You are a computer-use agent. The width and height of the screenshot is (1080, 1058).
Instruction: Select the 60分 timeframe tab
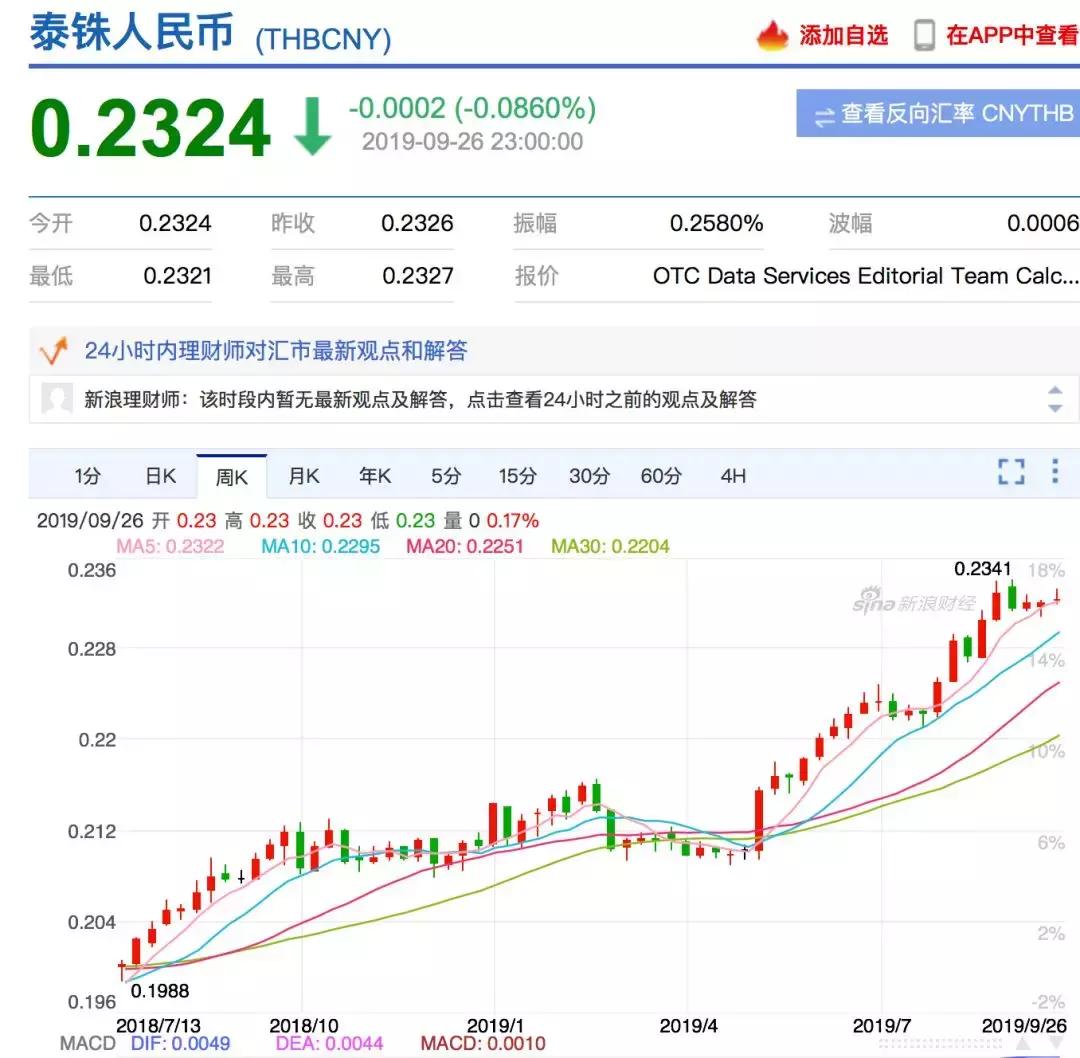(x=659, y=476)
